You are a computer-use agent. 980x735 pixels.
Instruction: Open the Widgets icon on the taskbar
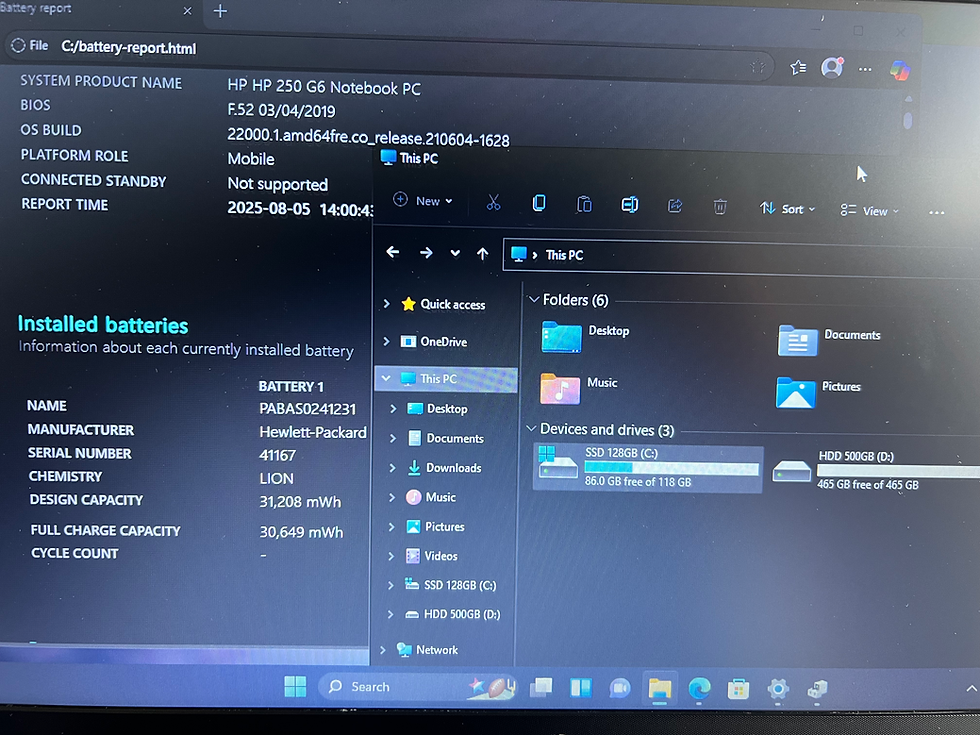pos(581,688)
